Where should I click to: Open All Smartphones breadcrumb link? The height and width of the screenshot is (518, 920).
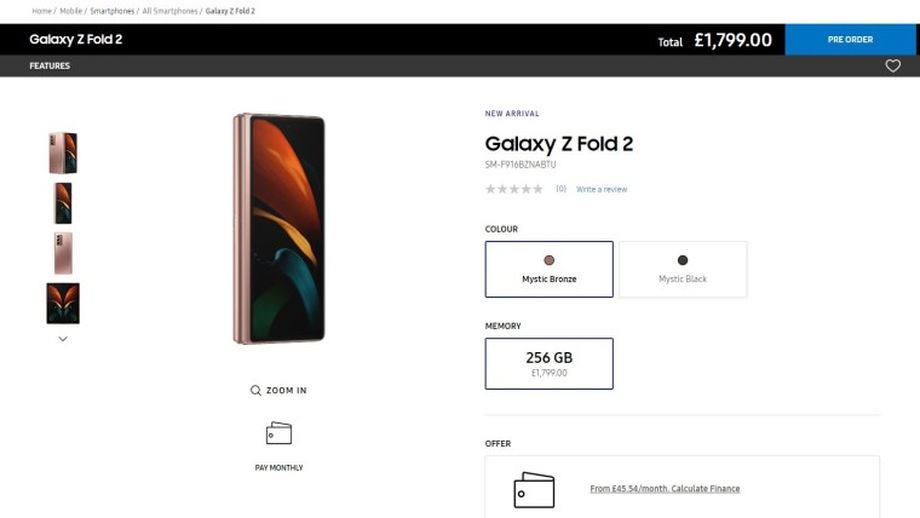[x=169, y=11]
